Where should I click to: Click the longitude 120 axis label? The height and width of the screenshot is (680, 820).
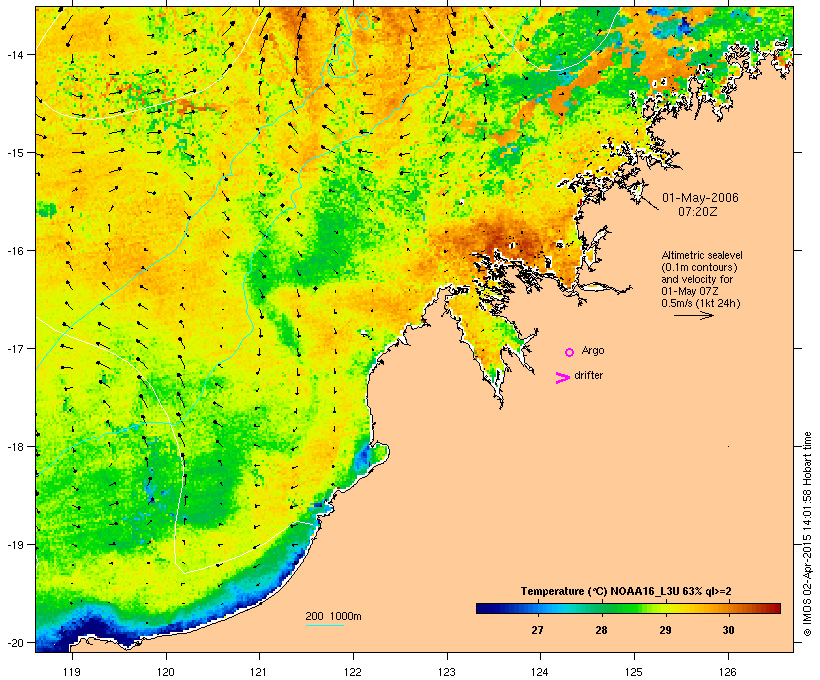click(x=166, y=672)
